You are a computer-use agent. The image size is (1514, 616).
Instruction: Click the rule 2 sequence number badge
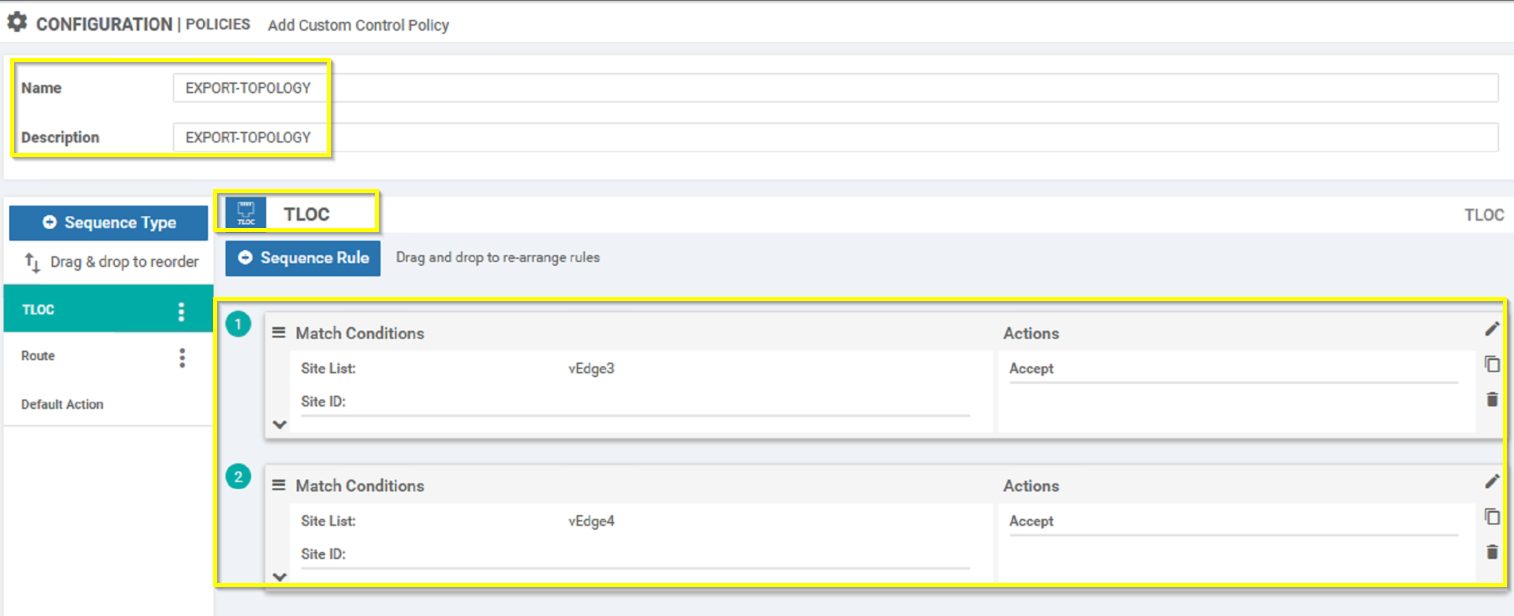pos(238,477)
